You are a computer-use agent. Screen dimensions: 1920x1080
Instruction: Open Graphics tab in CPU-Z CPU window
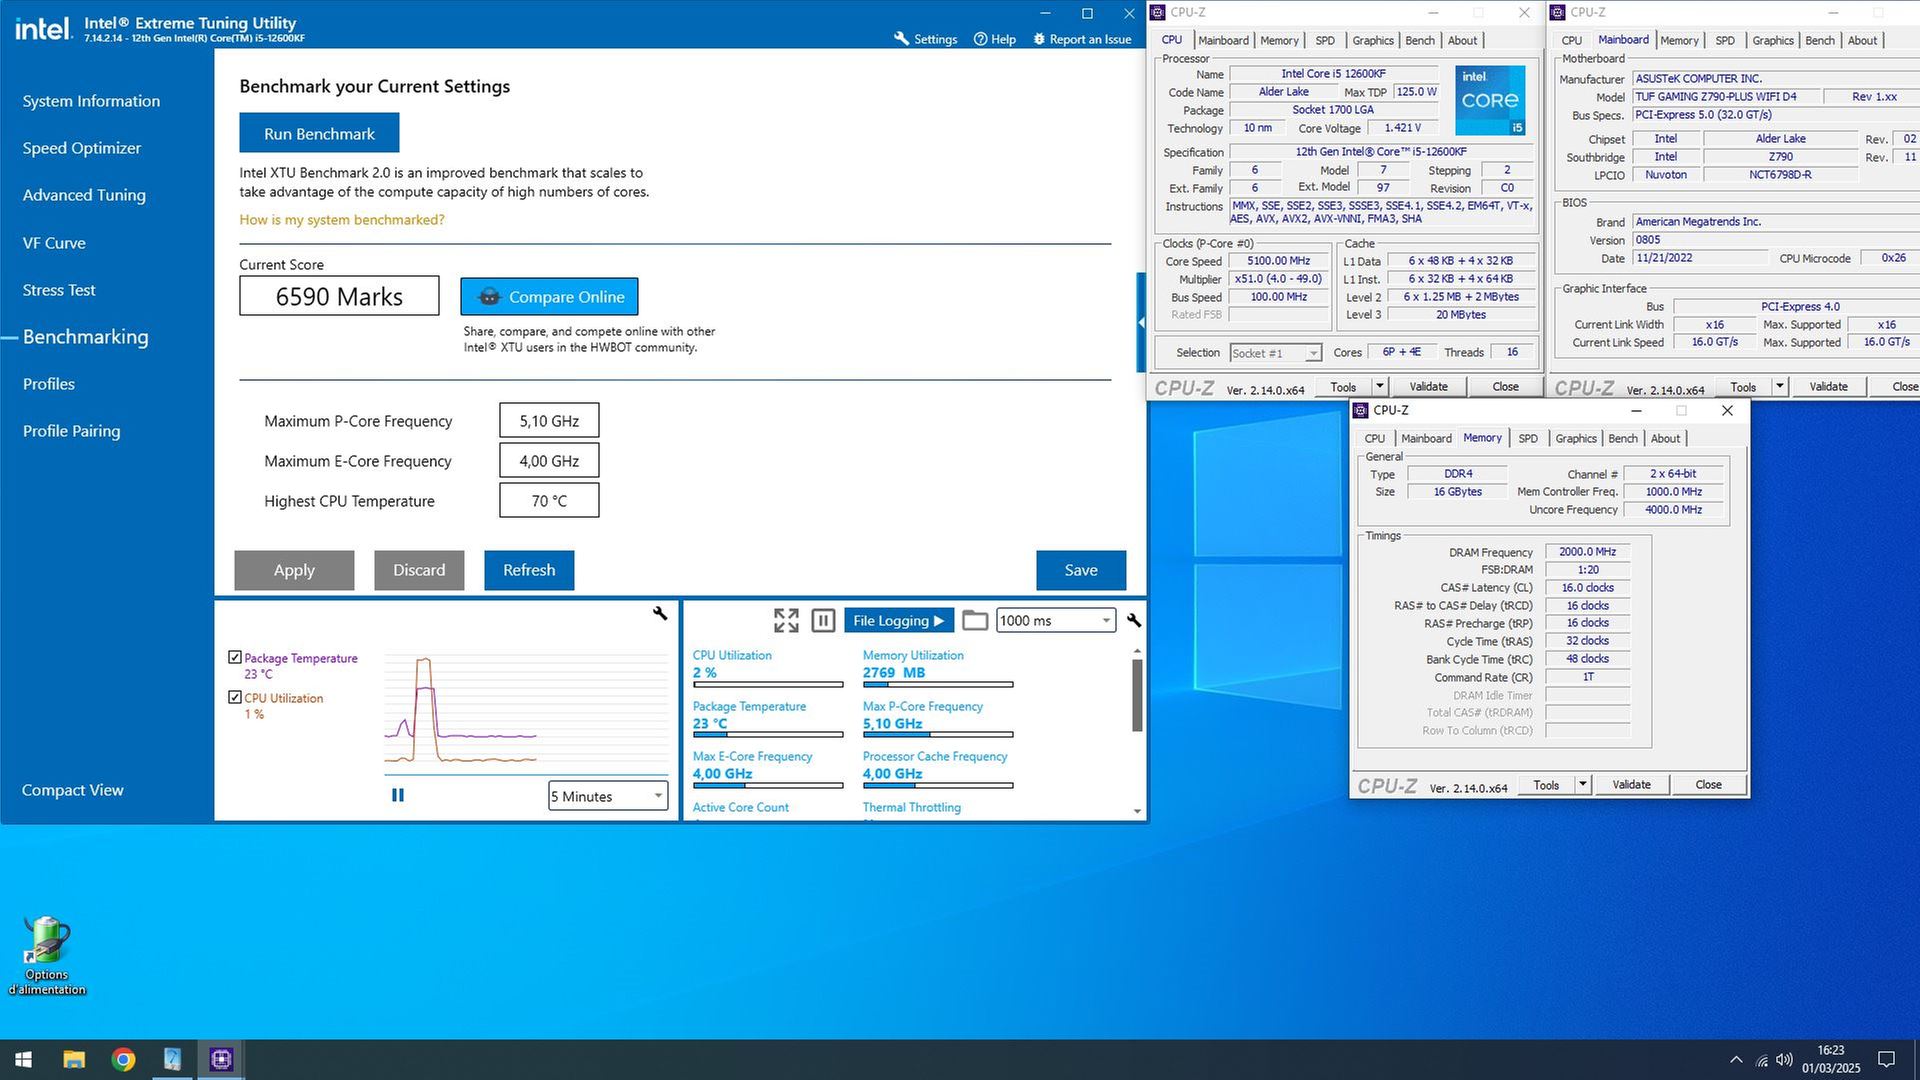point(1372,40)
